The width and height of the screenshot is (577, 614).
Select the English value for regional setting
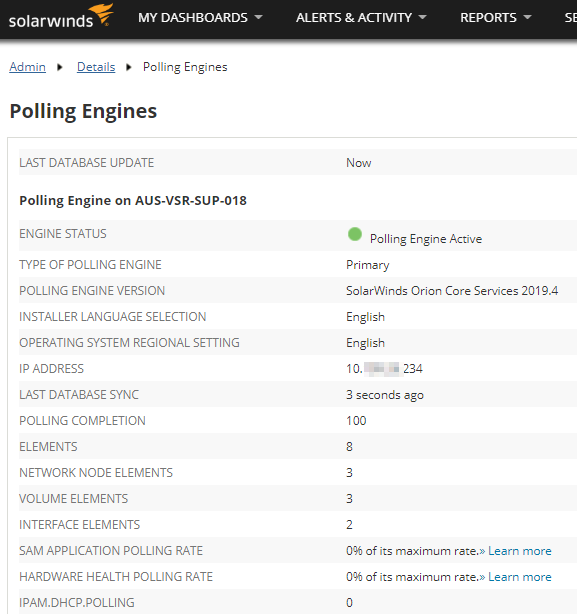pyautogui.click(x=365, y=343)
